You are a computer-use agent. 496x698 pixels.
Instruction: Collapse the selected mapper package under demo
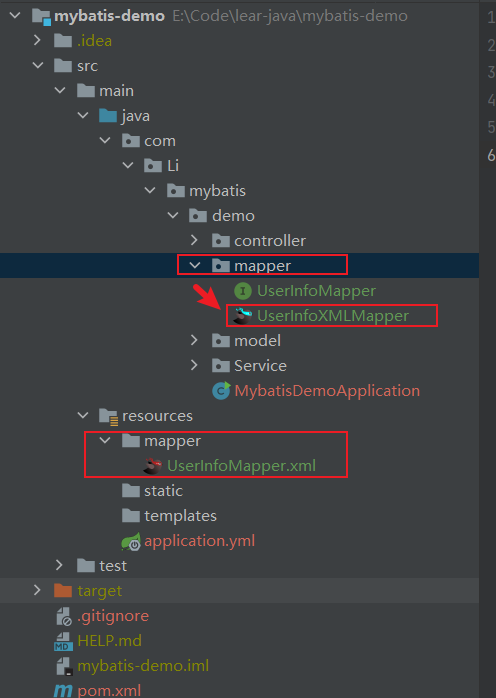point(195,265)
